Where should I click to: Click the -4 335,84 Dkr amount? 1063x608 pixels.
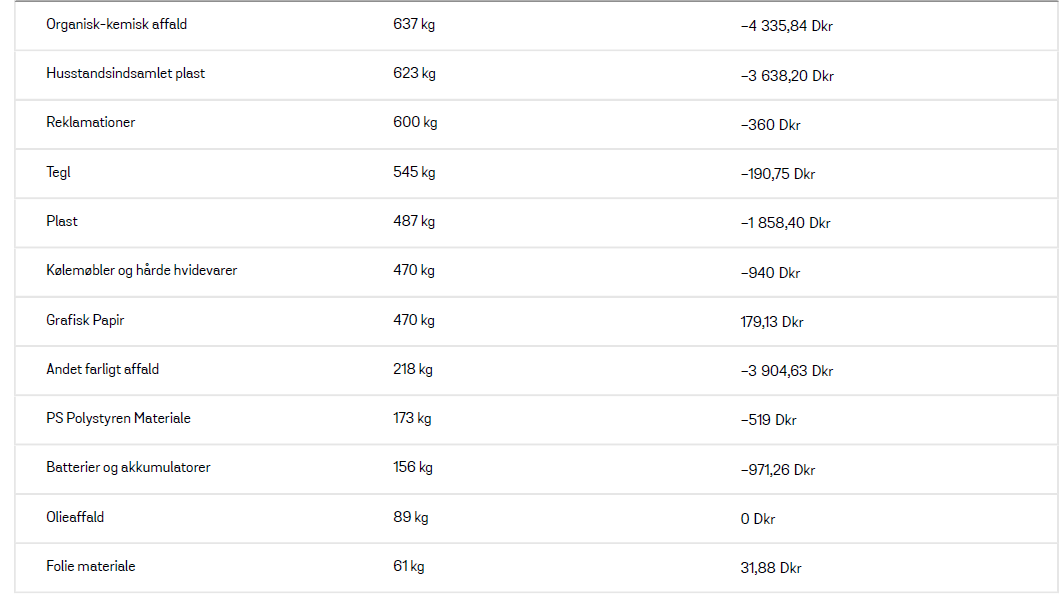click(x=786, y=26)
